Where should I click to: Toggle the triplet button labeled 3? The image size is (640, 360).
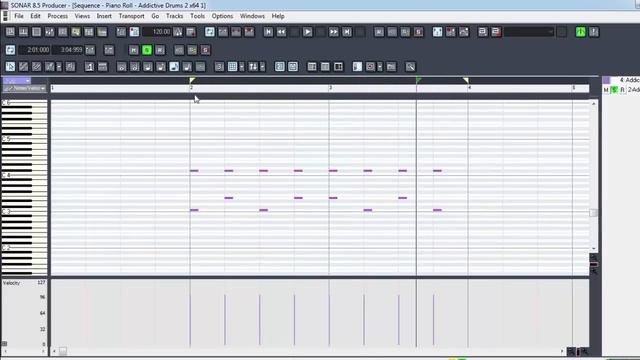click(x=219, y=67)
